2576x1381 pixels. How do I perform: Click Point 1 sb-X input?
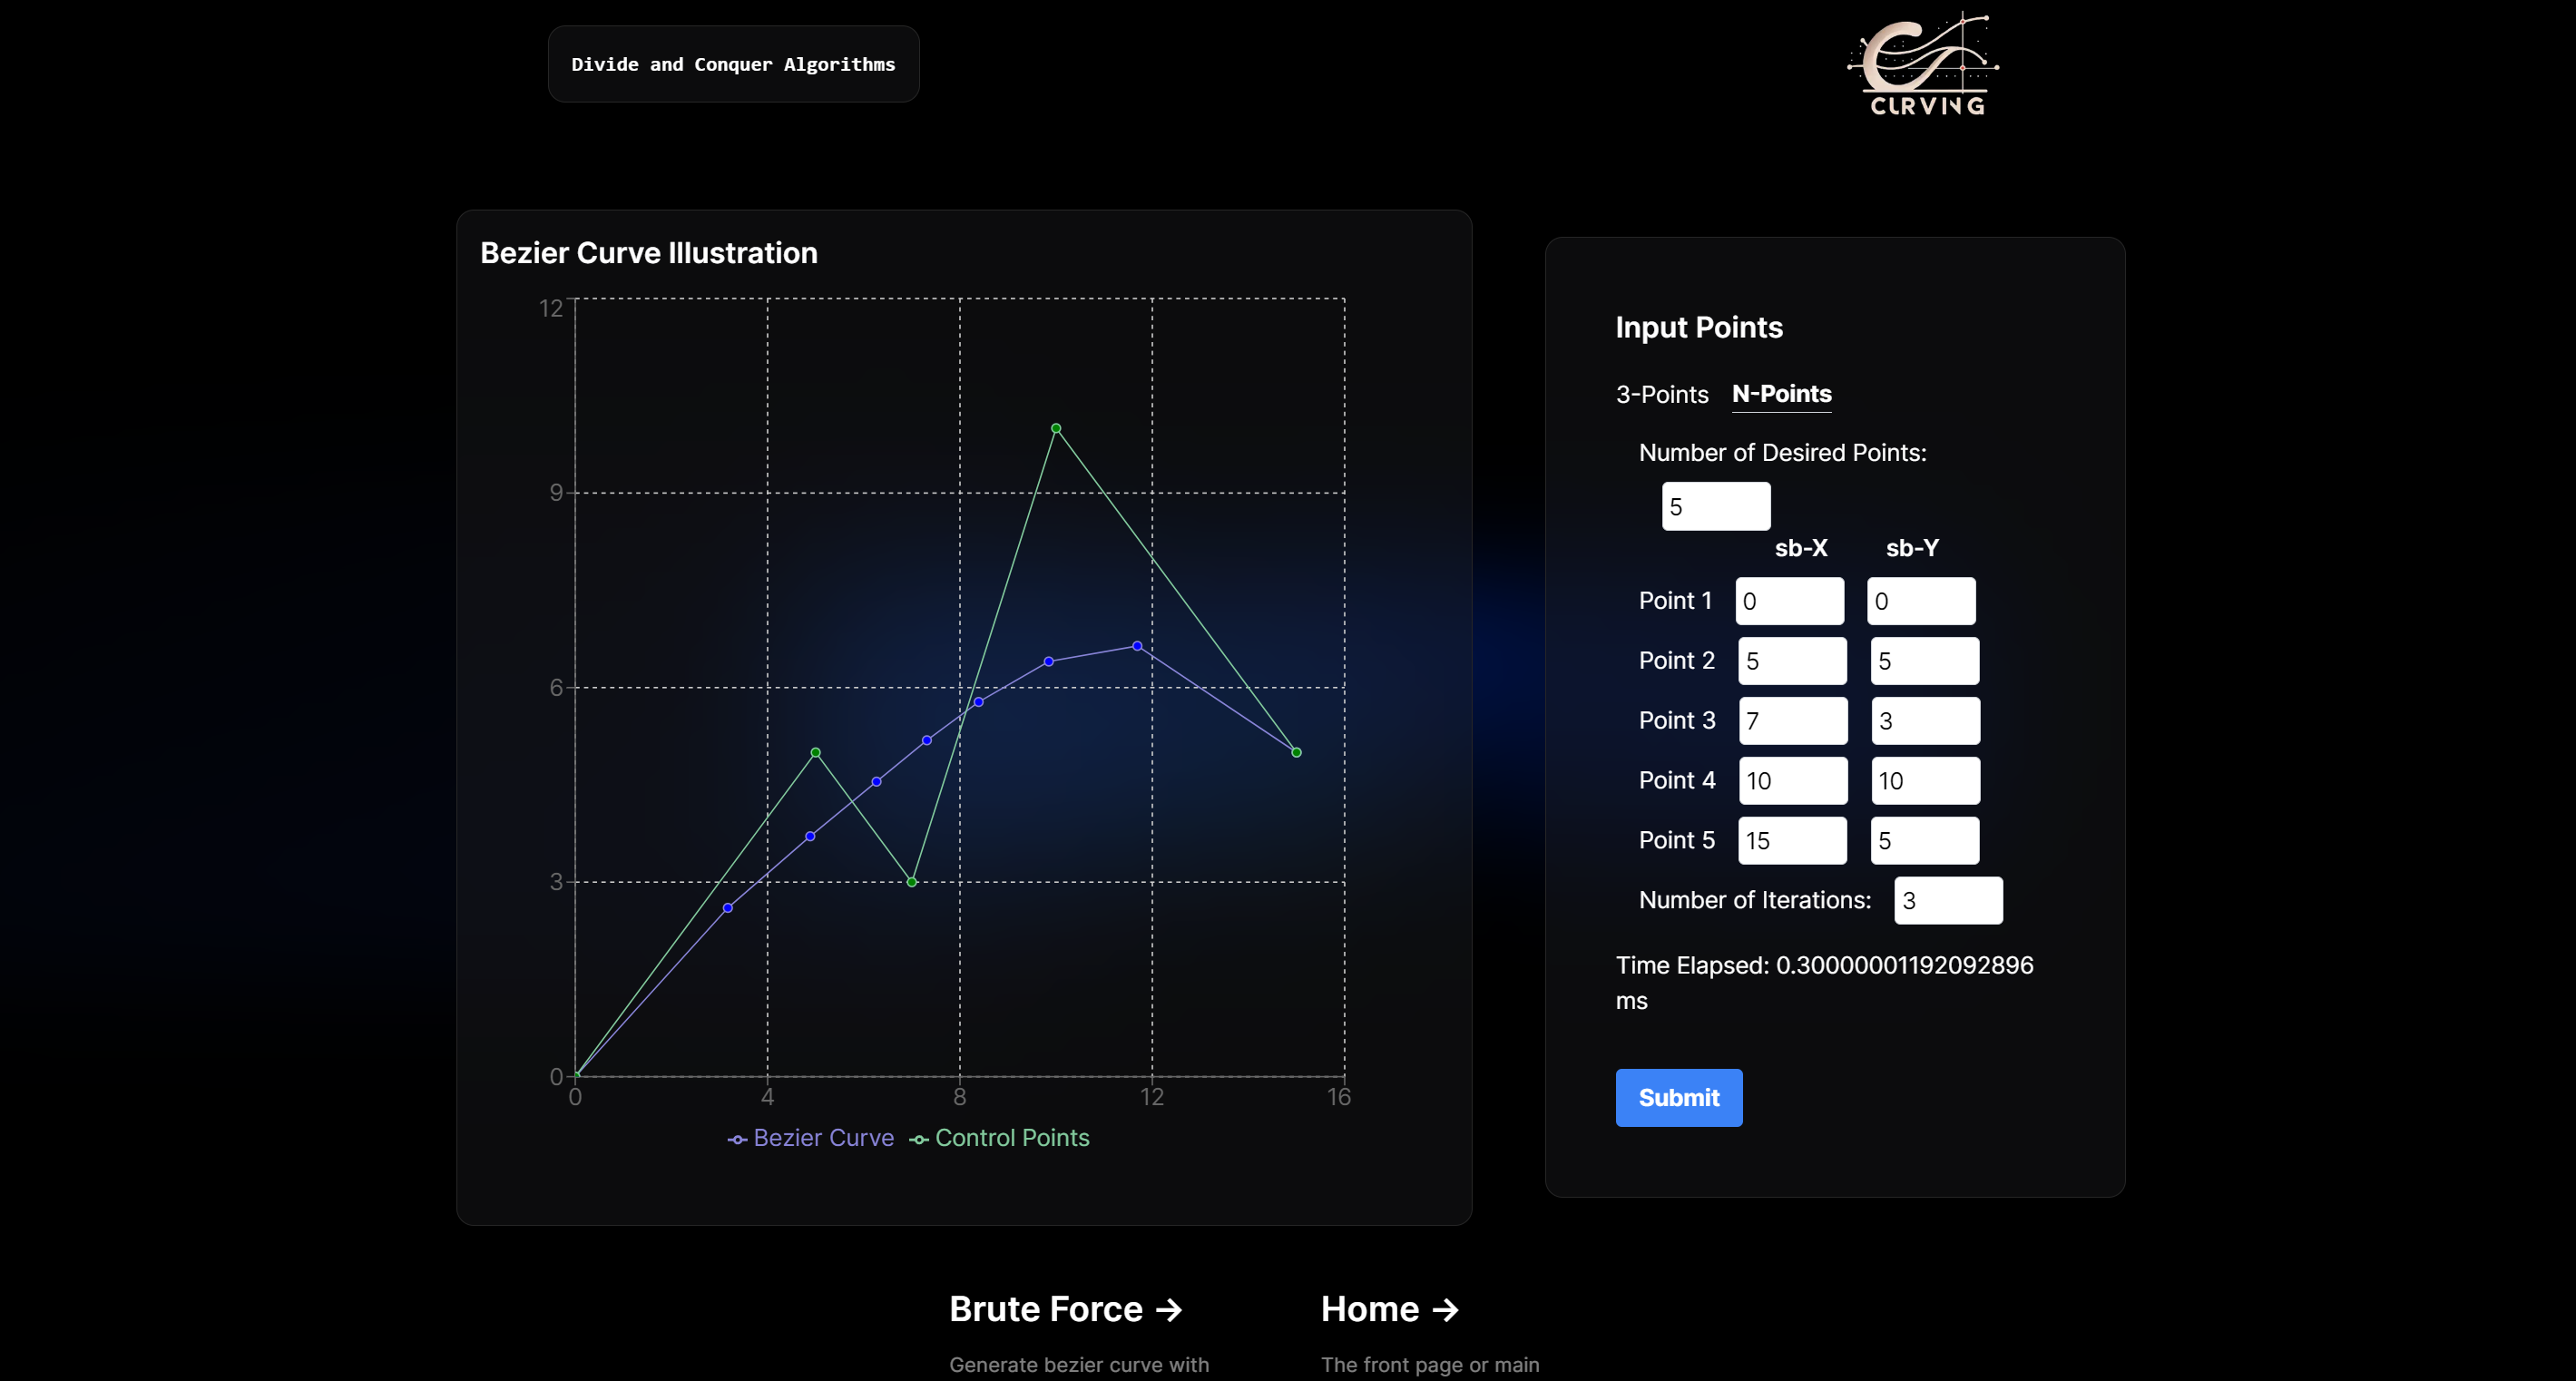coord(1789,601)
